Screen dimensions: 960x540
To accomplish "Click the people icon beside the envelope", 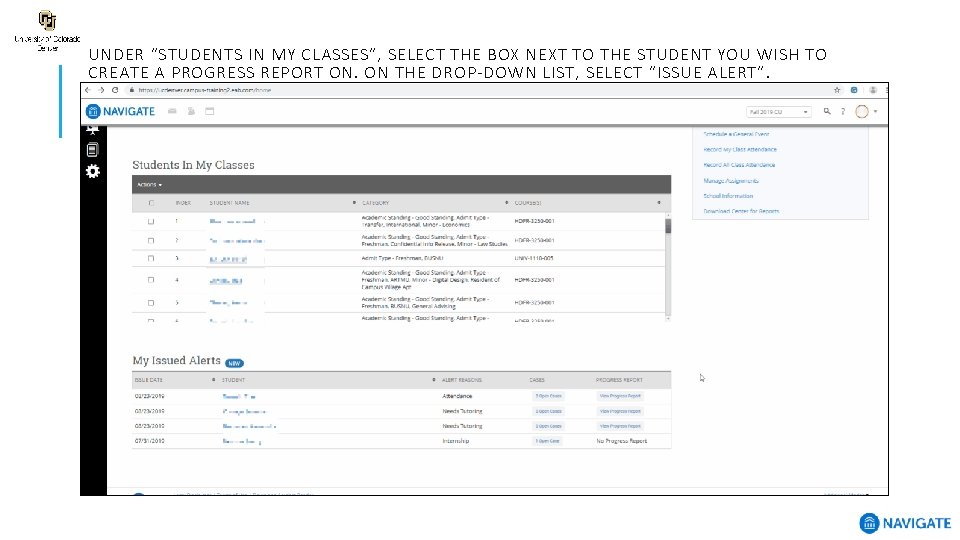I will (x=191, y=111).
